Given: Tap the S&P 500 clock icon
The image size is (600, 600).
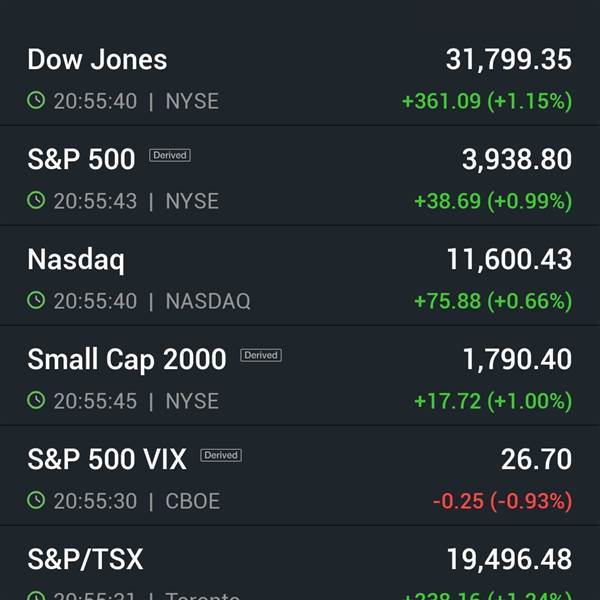Looking at the screenshot, I should 36,200.
